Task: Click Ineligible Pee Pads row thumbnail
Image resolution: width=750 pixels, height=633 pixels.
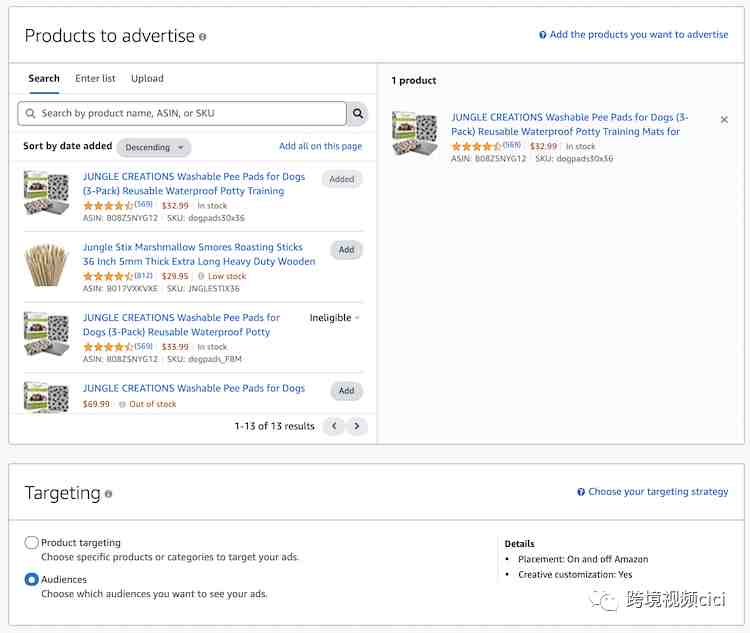Action: pos(46,334)
